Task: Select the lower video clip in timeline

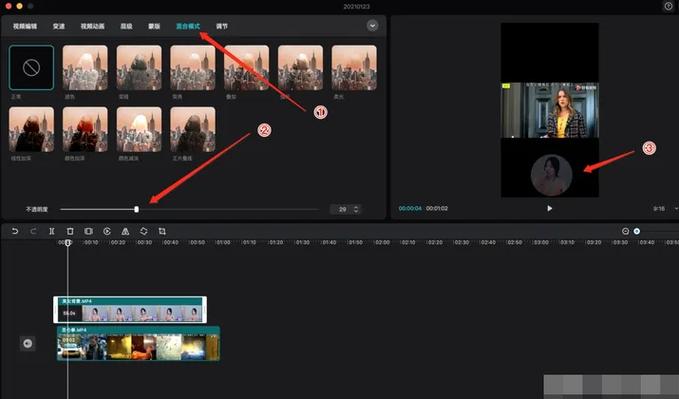Action: [x=138, y=344]
